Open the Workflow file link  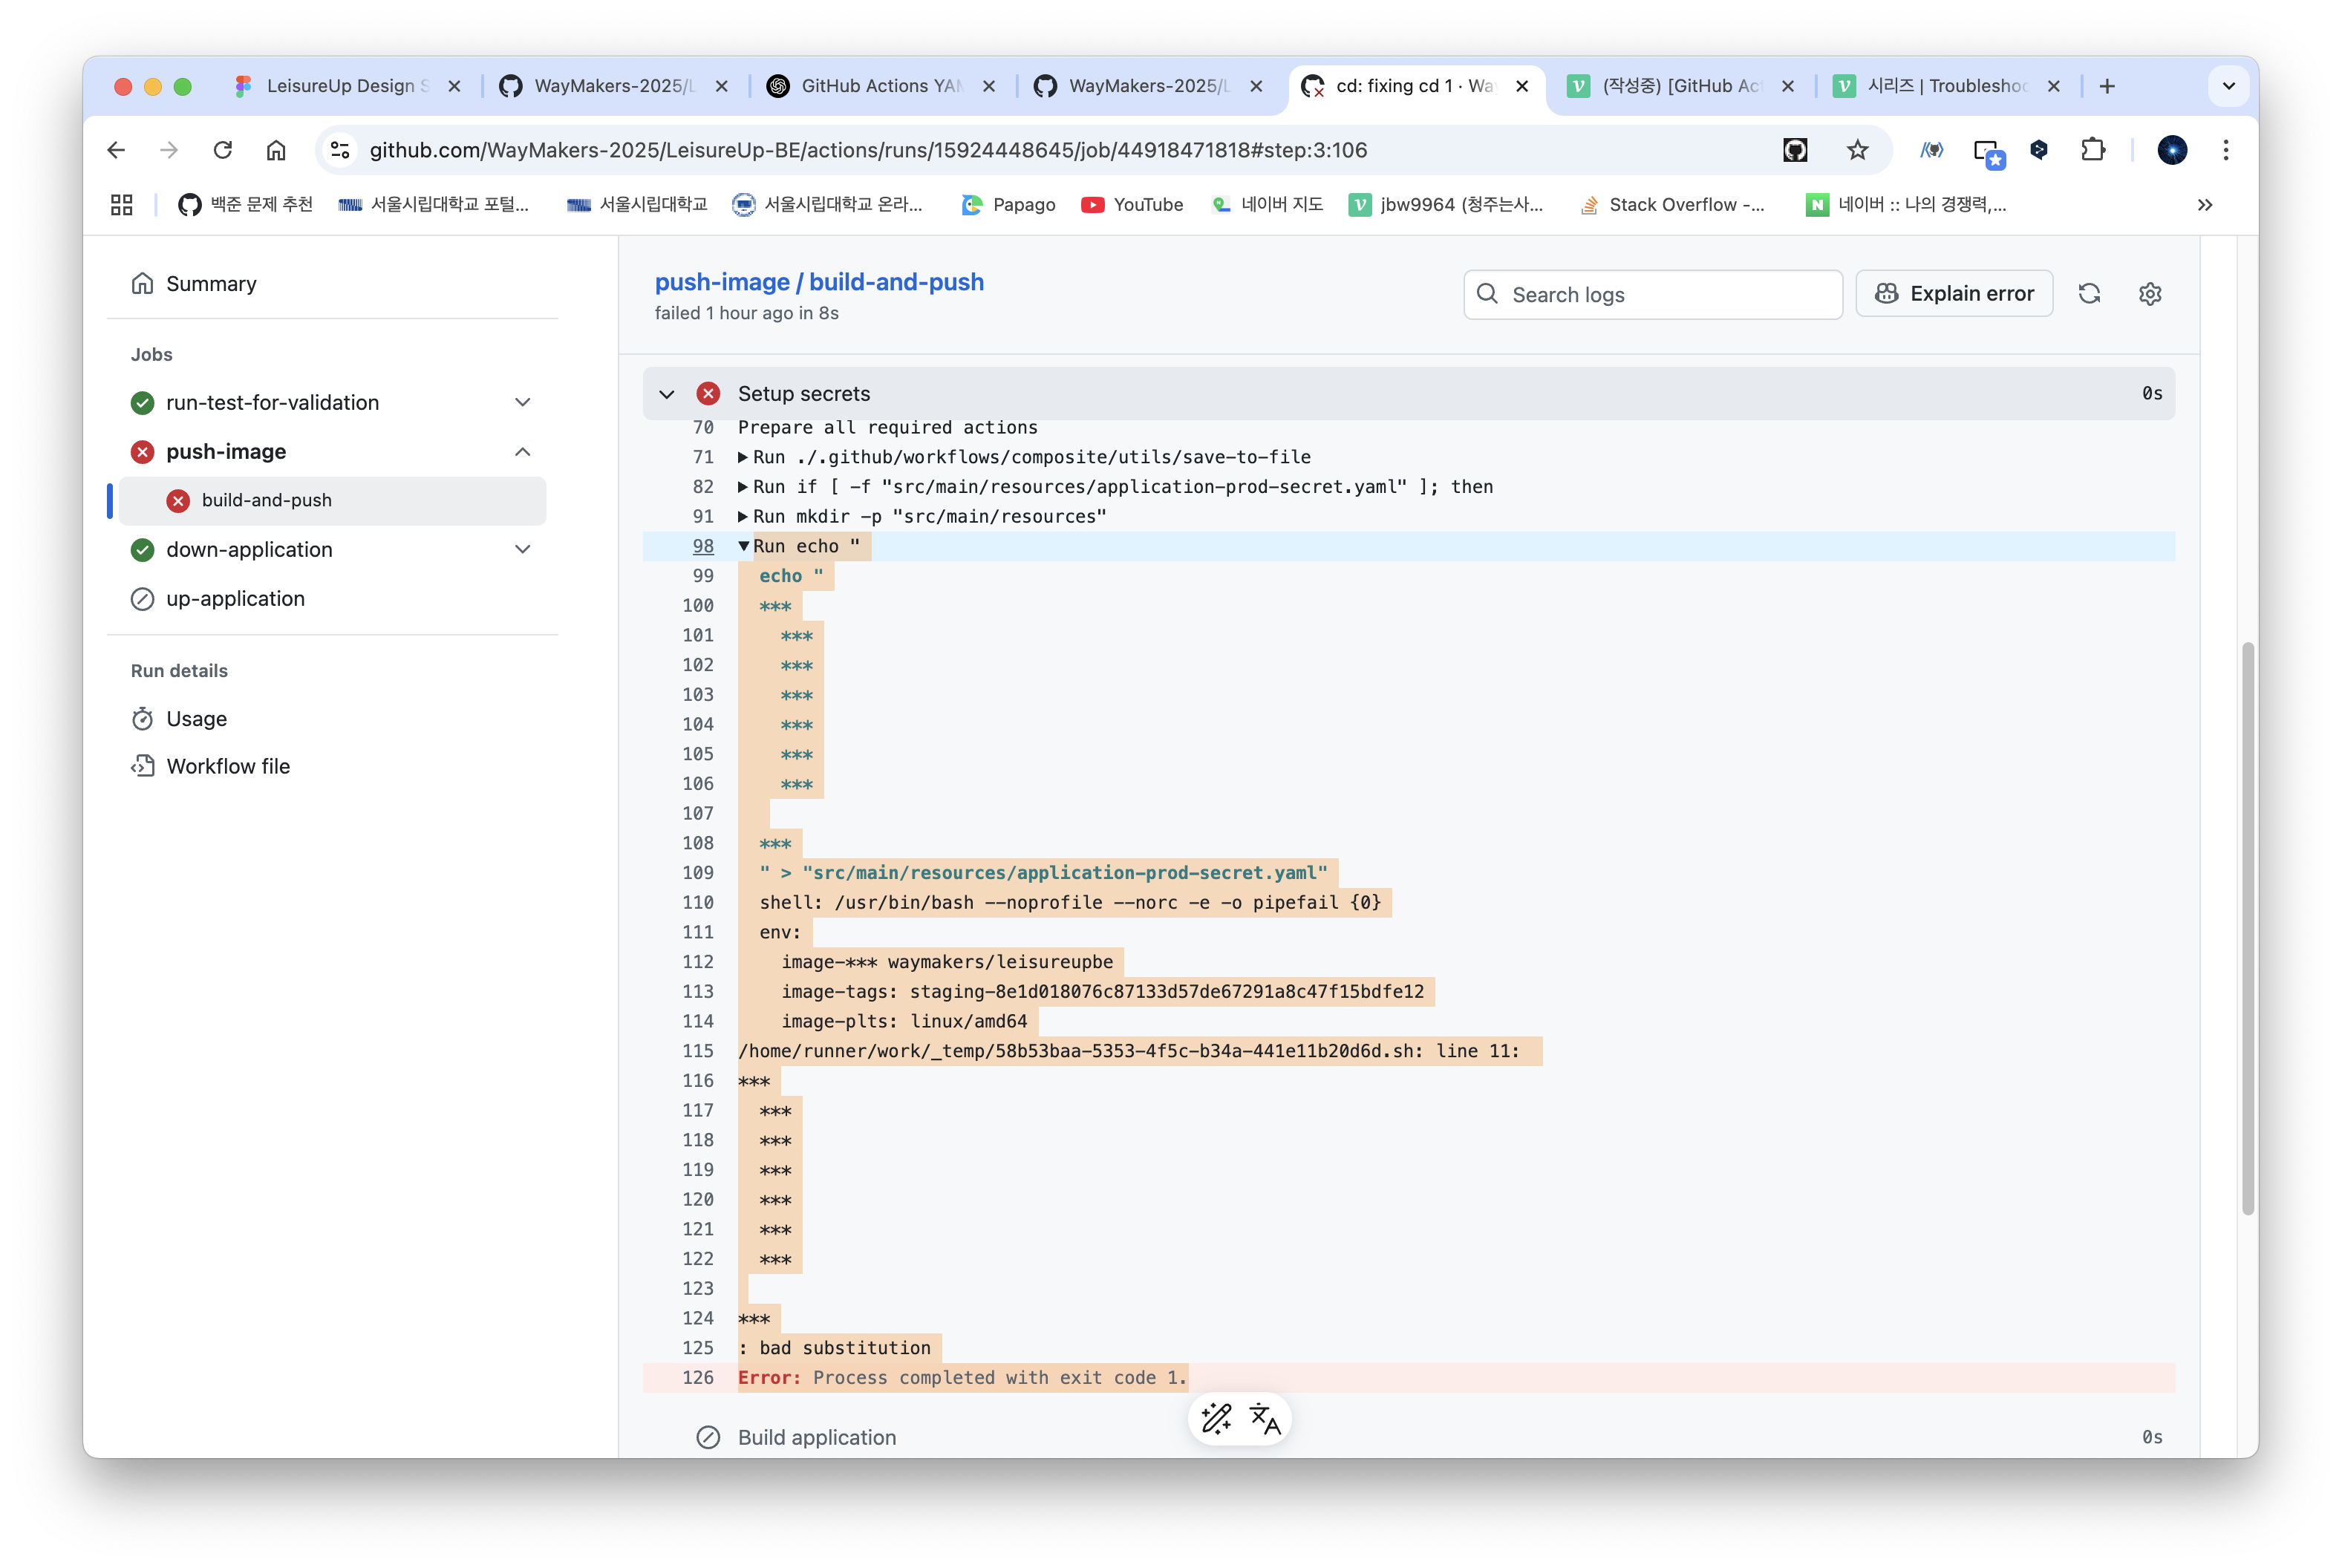pos(228,766)
